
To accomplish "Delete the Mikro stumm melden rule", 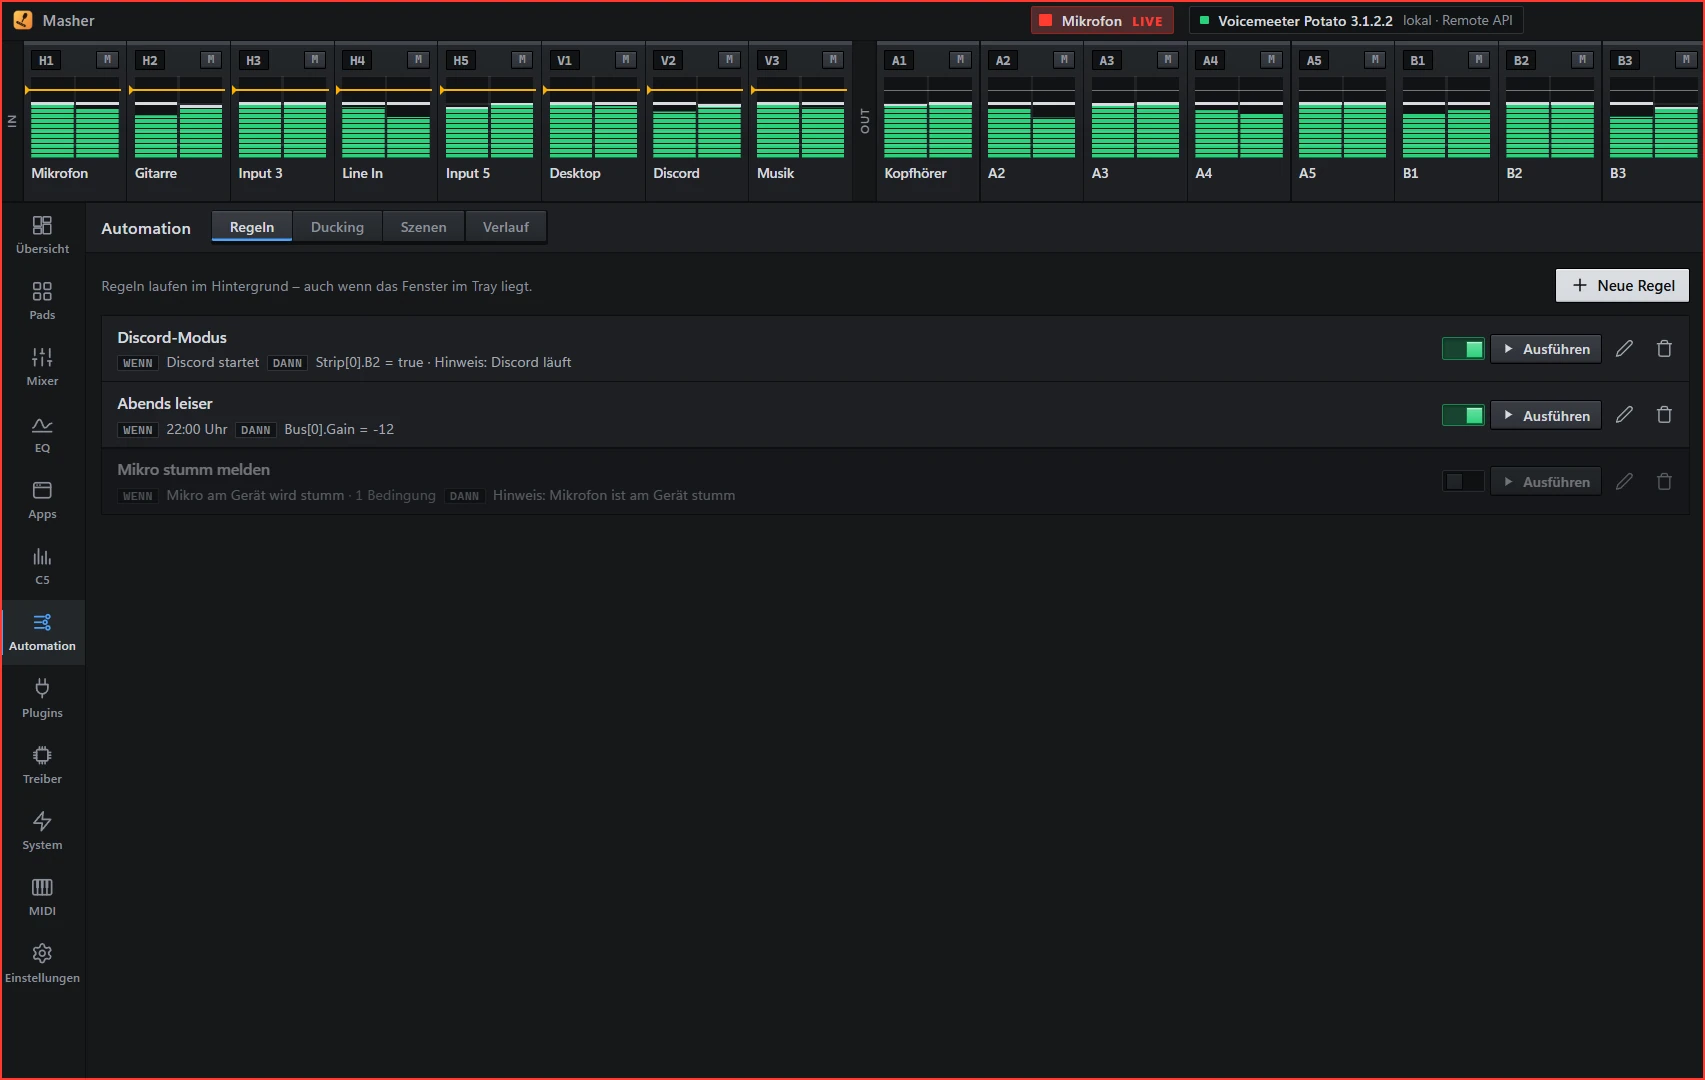I will [x=1664, y=481].
